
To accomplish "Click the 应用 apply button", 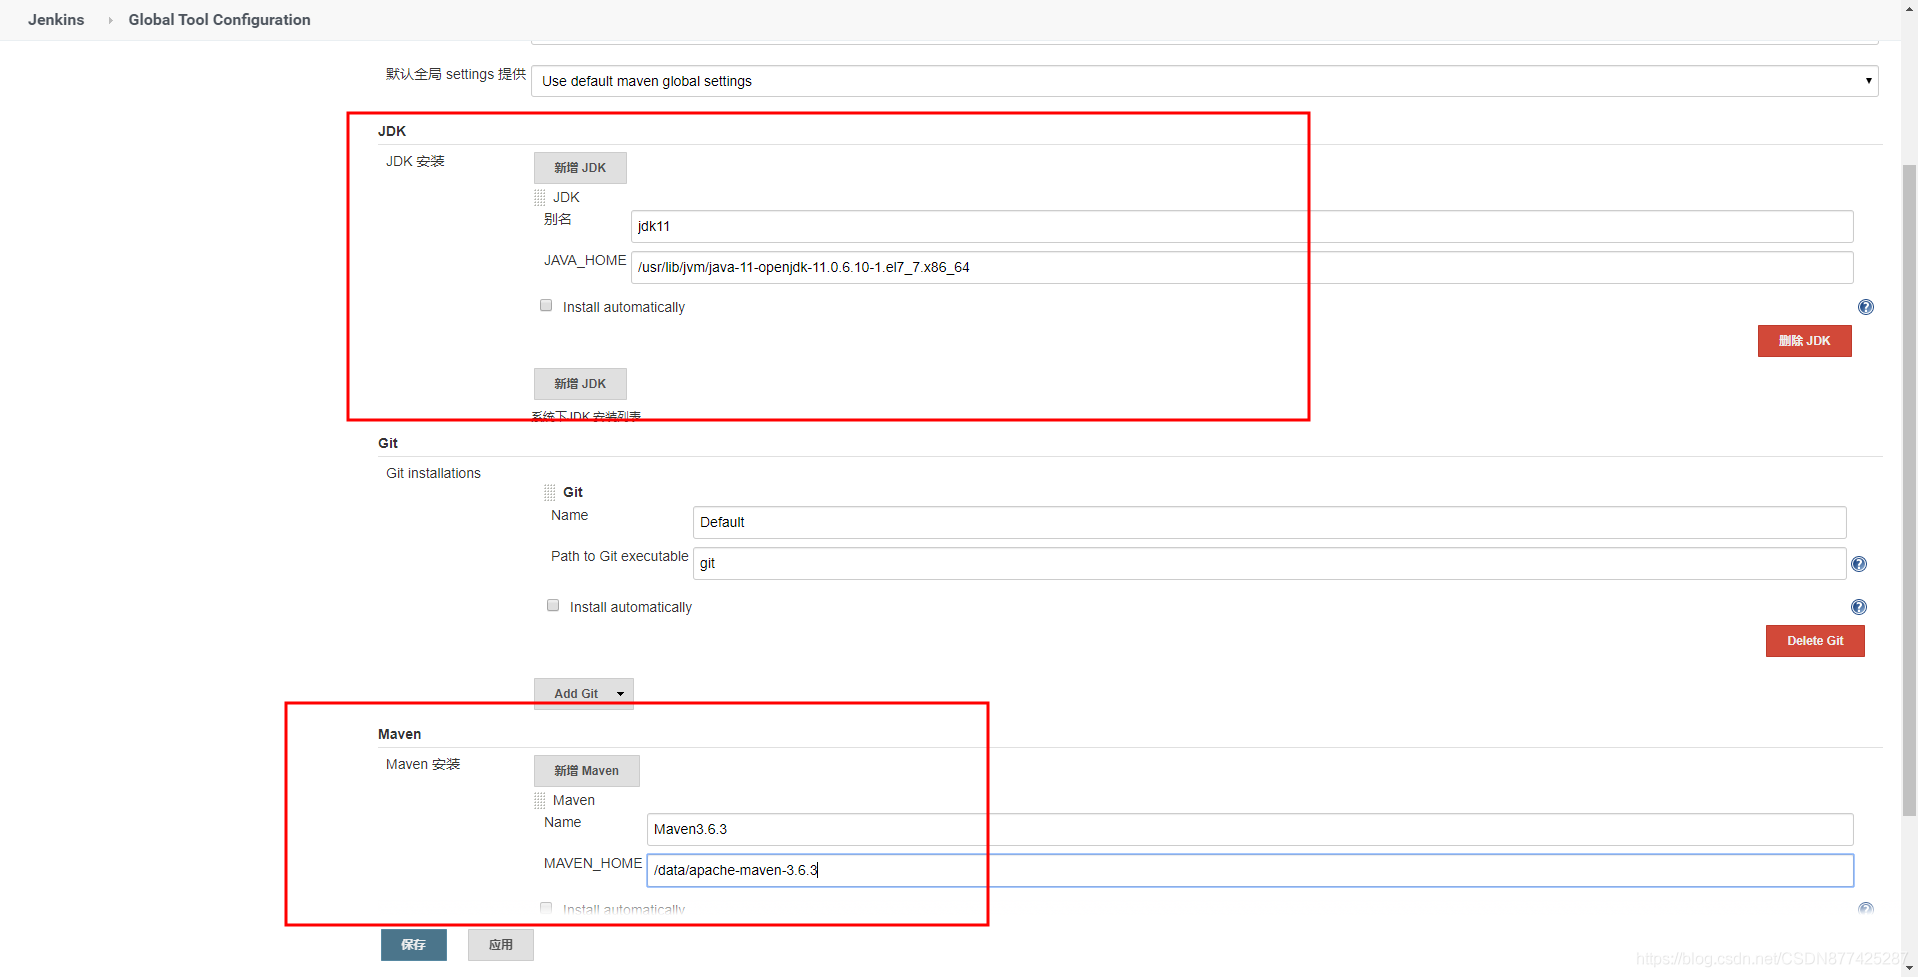I will tap(501, 945).
